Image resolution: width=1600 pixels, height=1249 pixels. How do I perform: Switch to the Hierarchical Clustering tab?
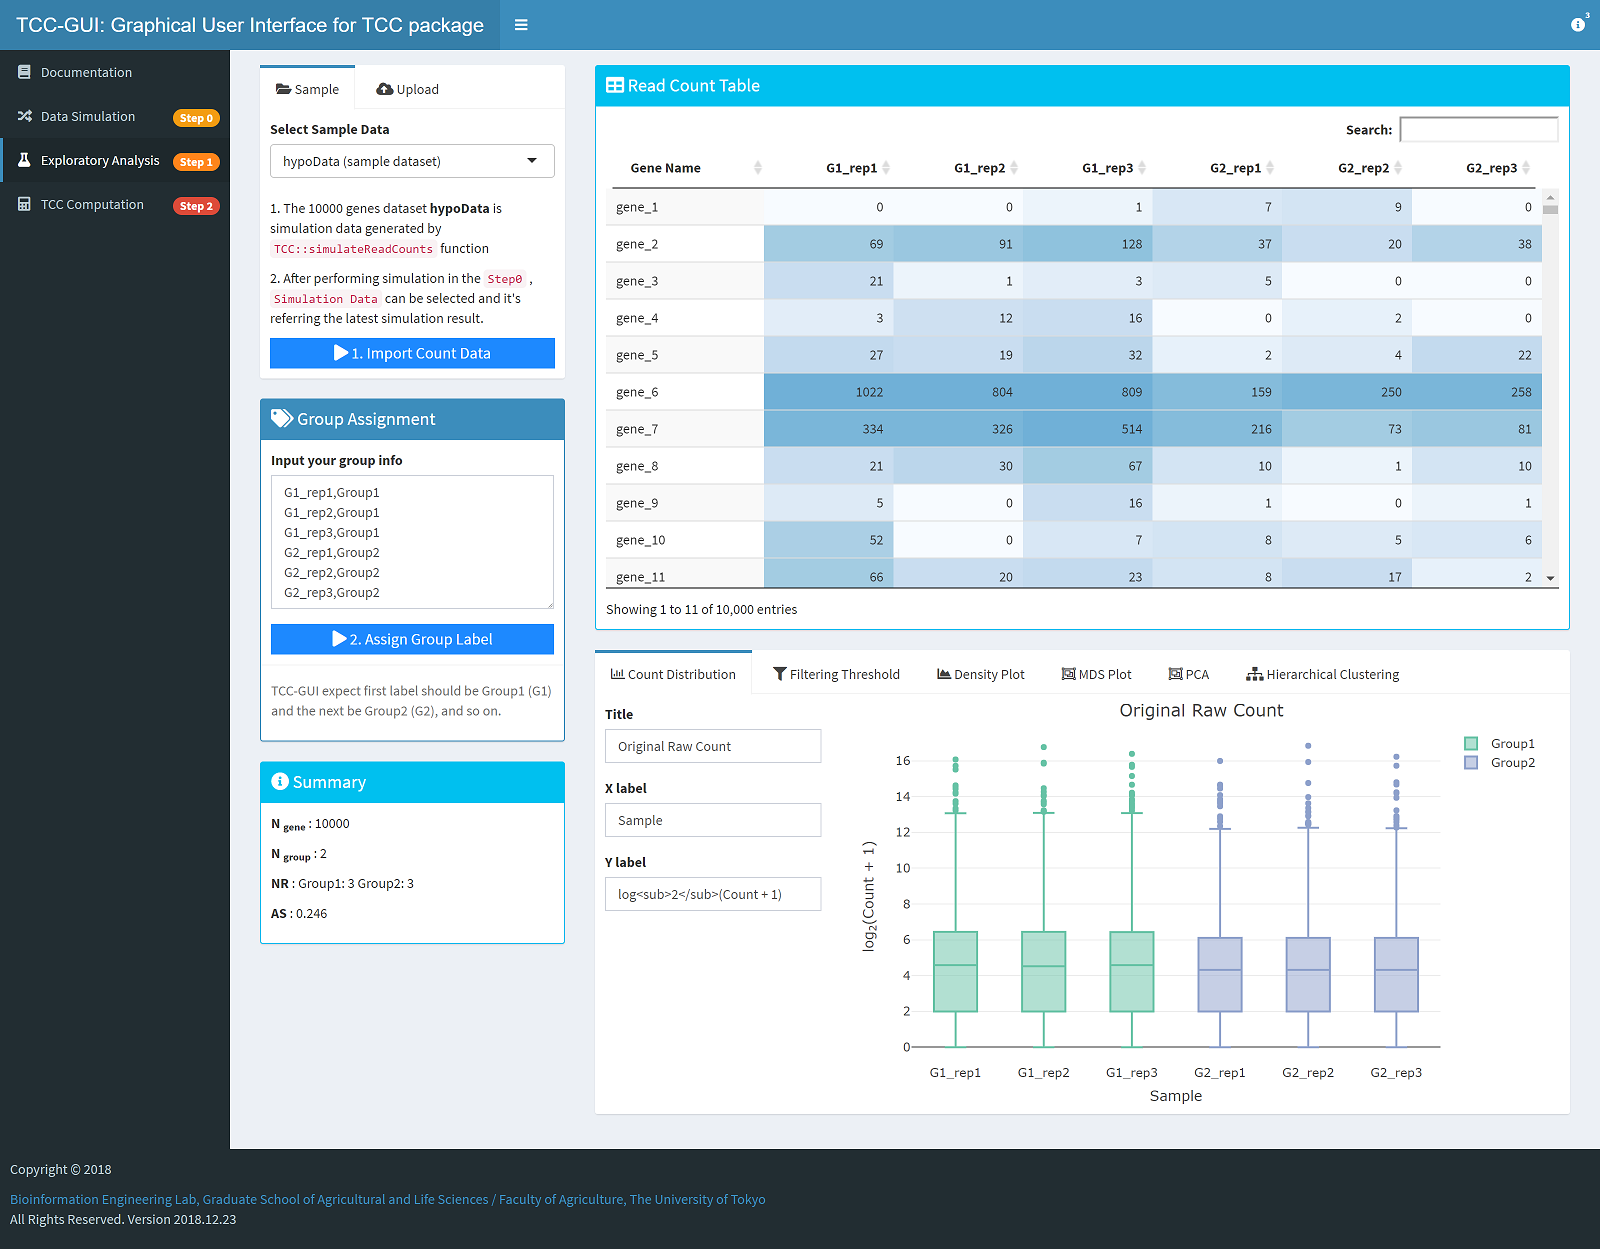click(x=1322, y=674)
